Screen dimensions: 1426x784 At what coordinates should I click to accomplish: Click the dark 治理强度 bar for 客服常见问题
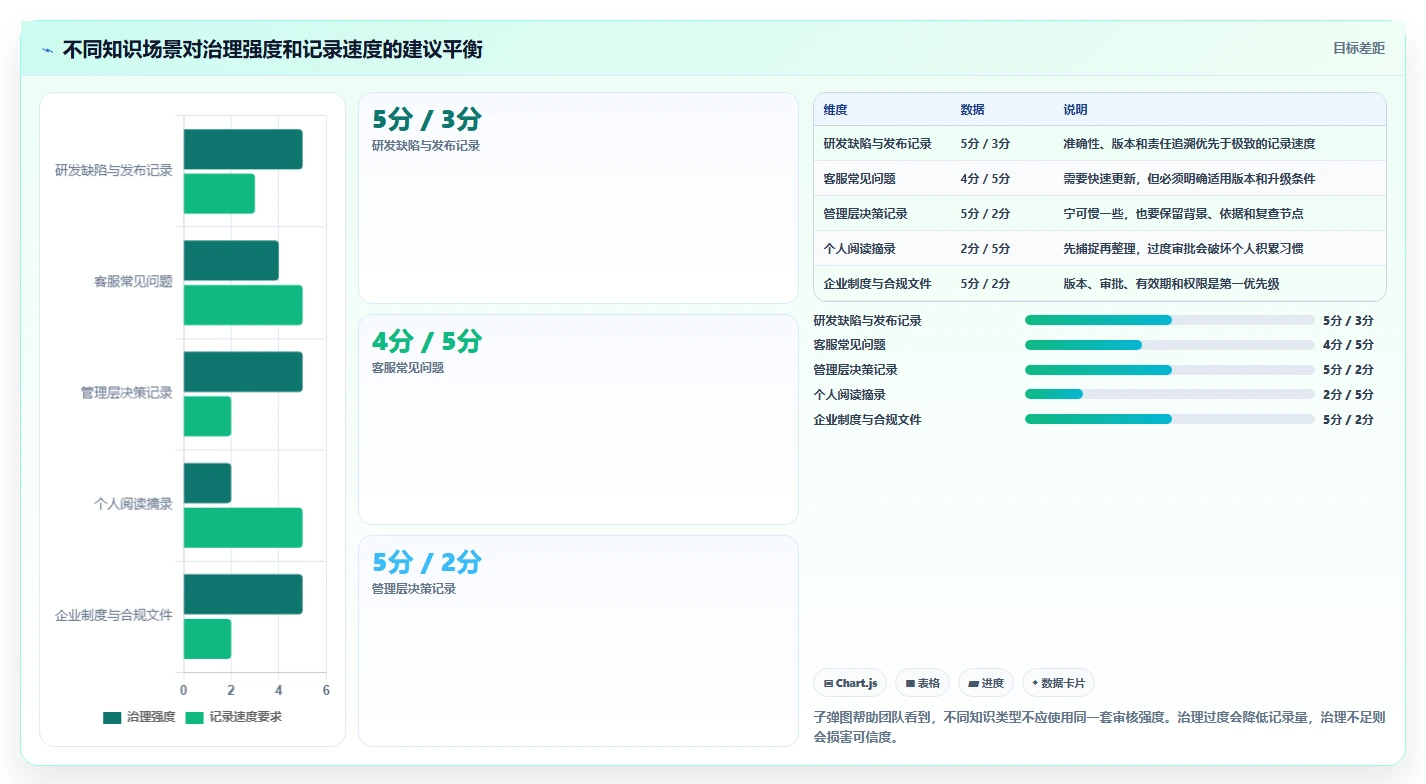[x=231, y=260]
